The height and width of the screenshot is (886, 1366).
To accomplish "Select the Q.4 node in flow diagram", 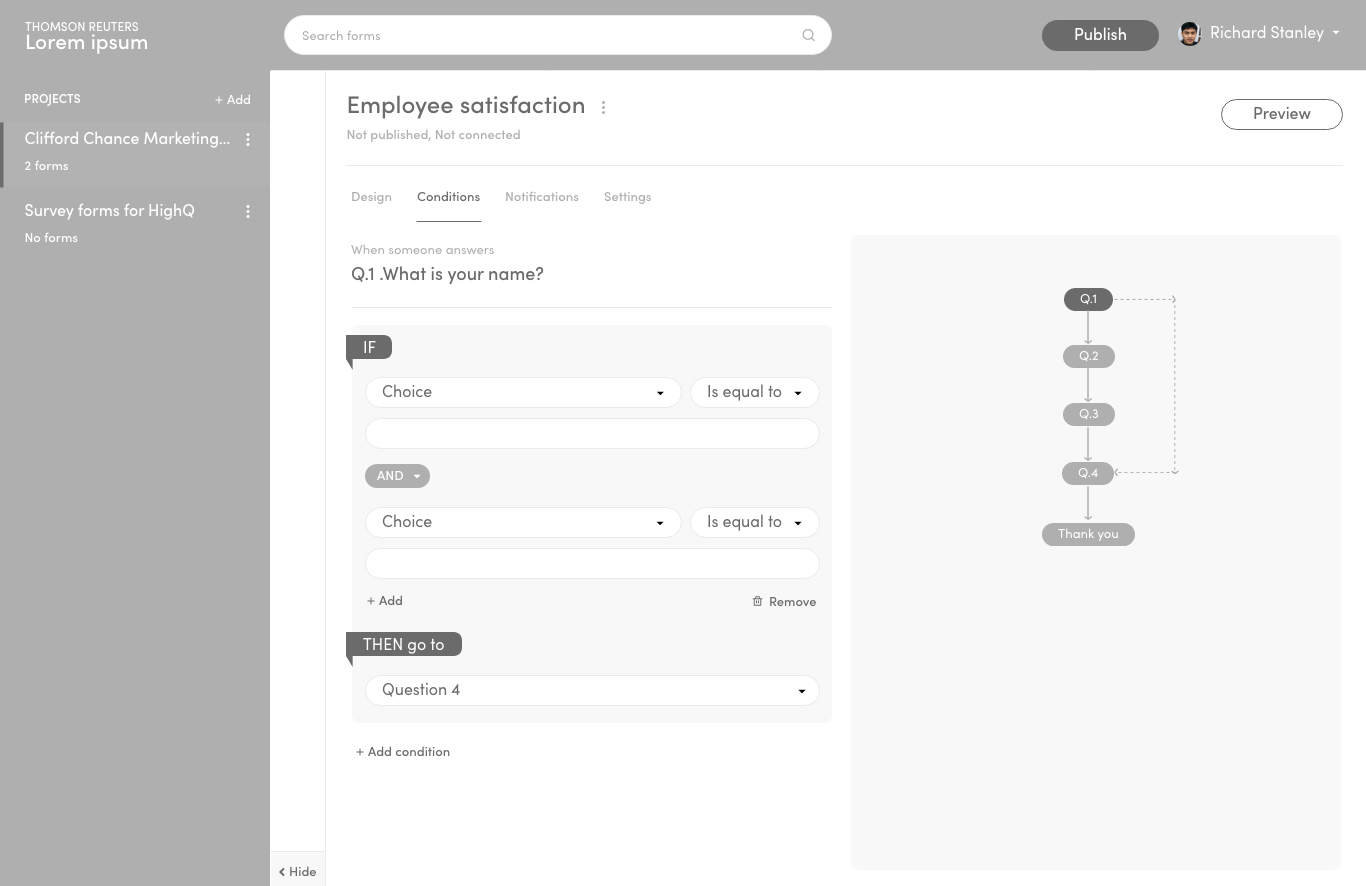I will (x=1088, y=473).
